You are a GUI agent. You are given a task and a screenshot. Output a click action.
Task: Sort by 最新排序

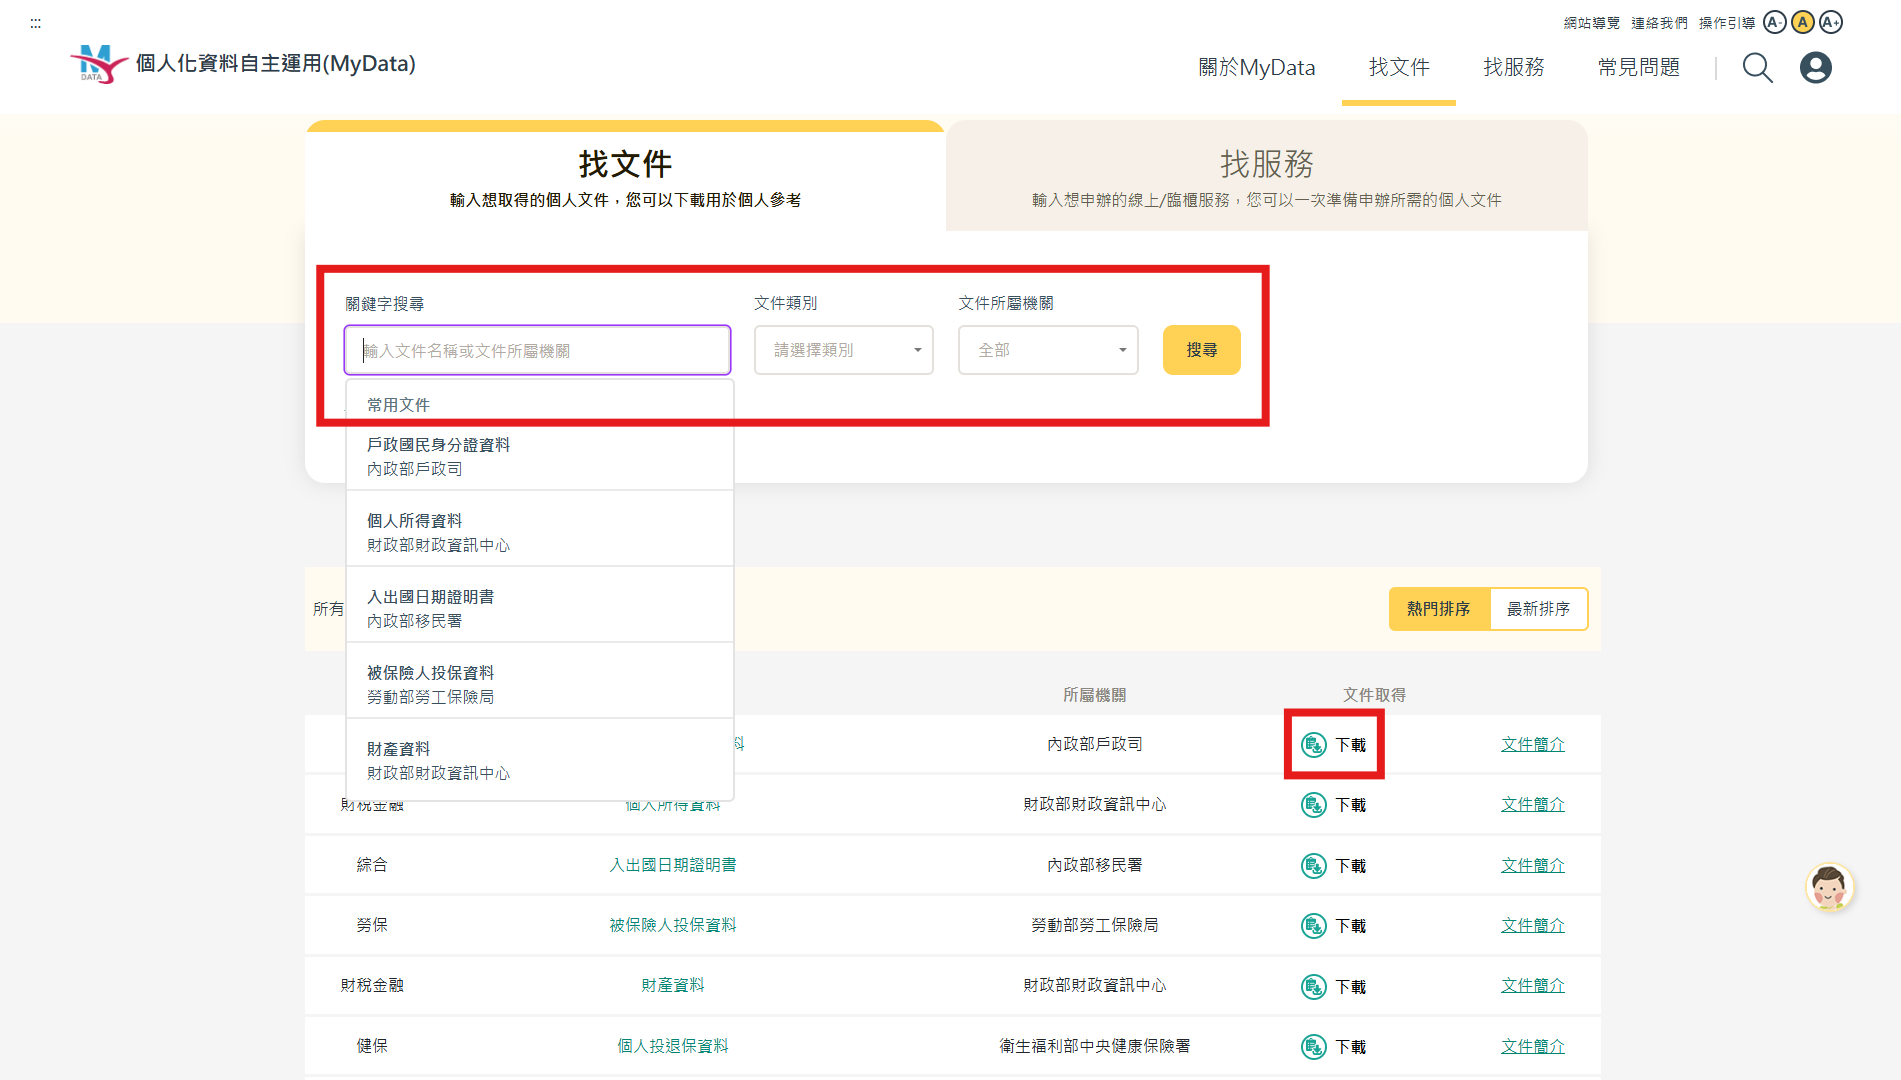tap(1539, 609)
